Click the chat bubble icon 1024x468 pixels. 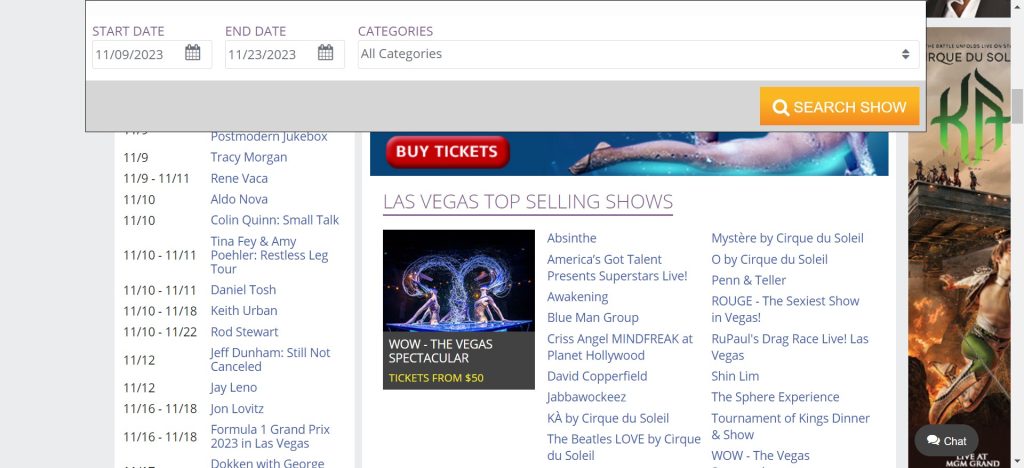click(933, 441)
